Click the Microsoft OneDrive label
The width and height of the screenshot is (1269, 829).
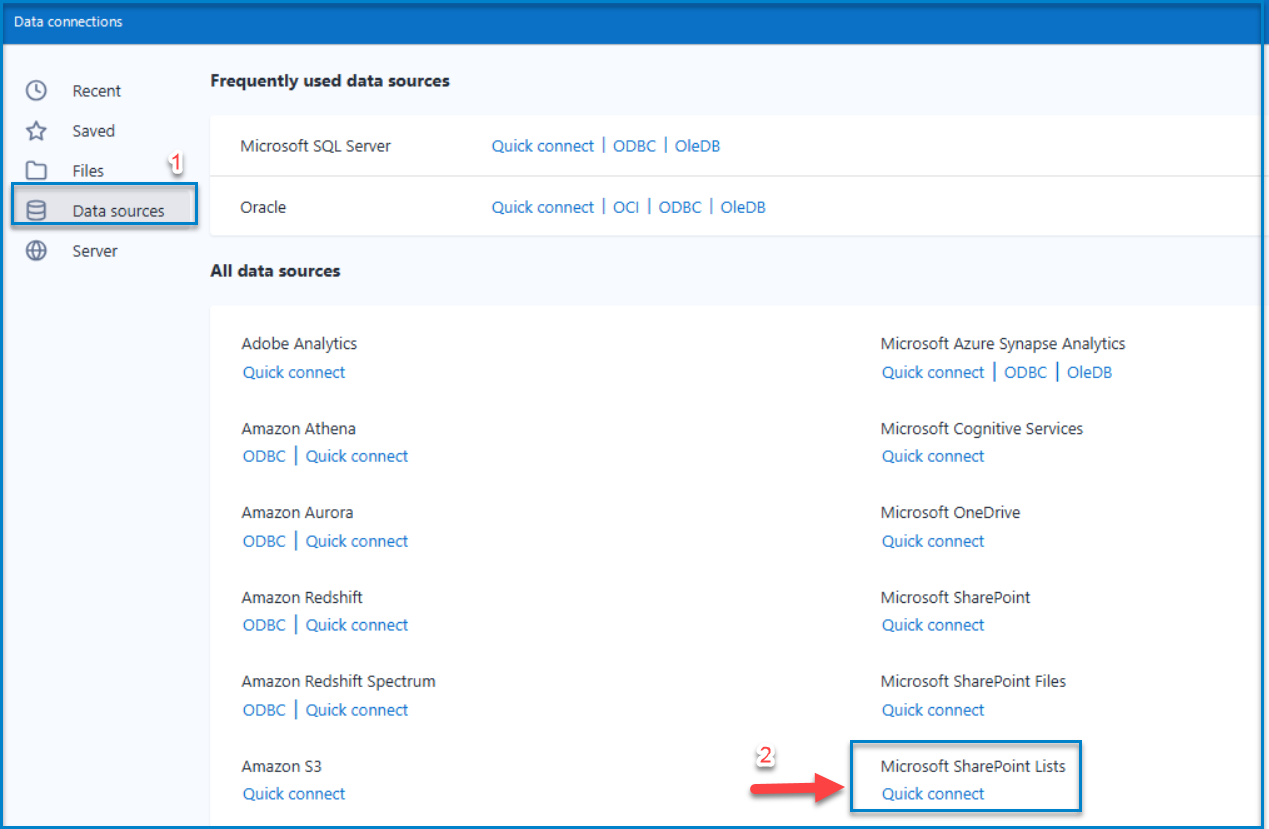pyautogui.click(x=950, y=512)
